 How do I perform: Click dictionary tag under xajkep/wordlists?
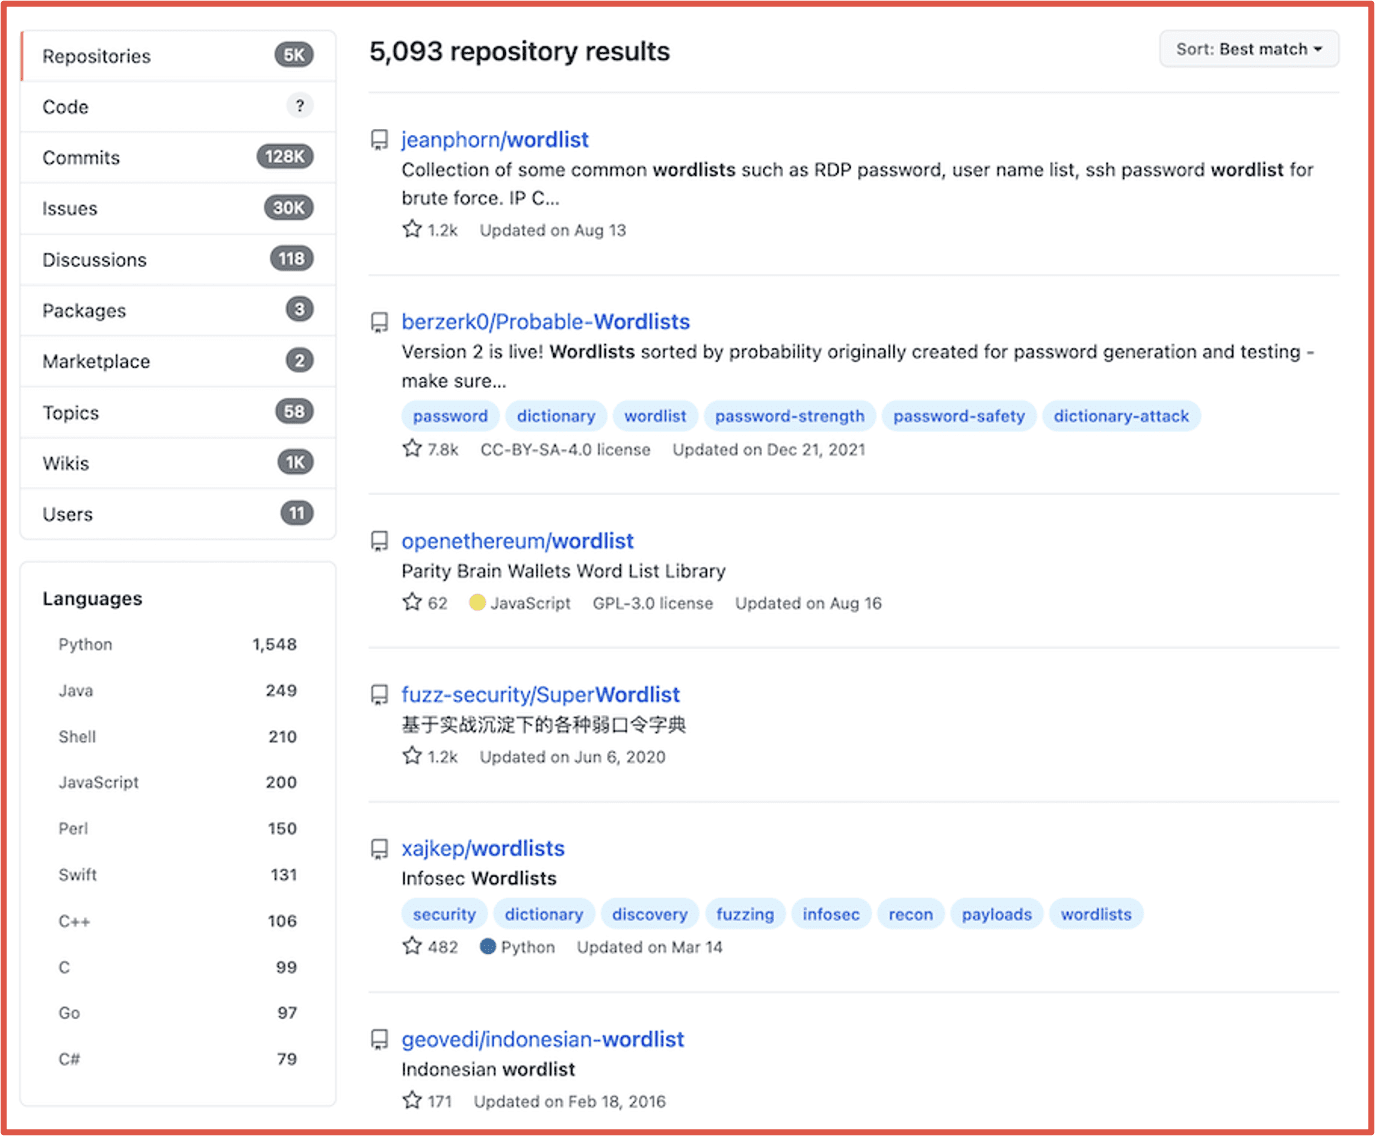tap(544, 914)
